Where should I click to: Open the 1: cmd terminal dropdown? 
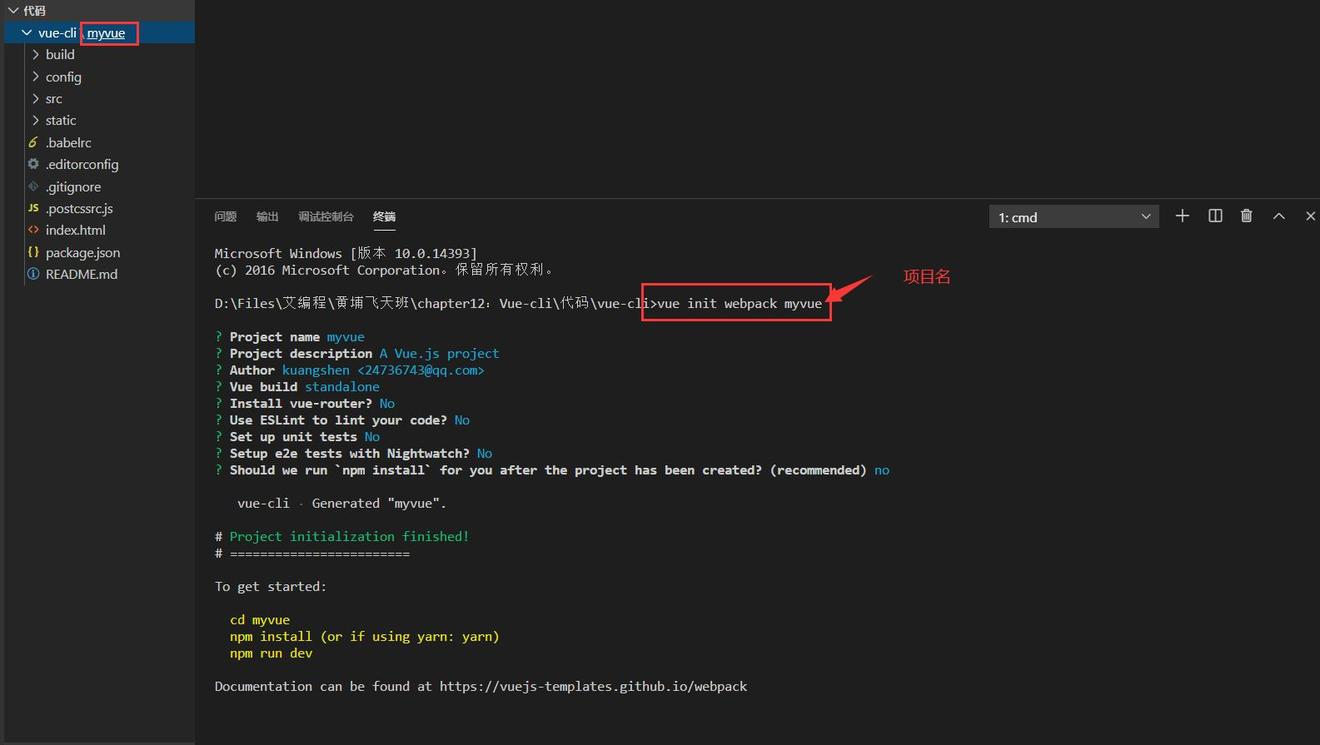click(x=1073, y=216)
